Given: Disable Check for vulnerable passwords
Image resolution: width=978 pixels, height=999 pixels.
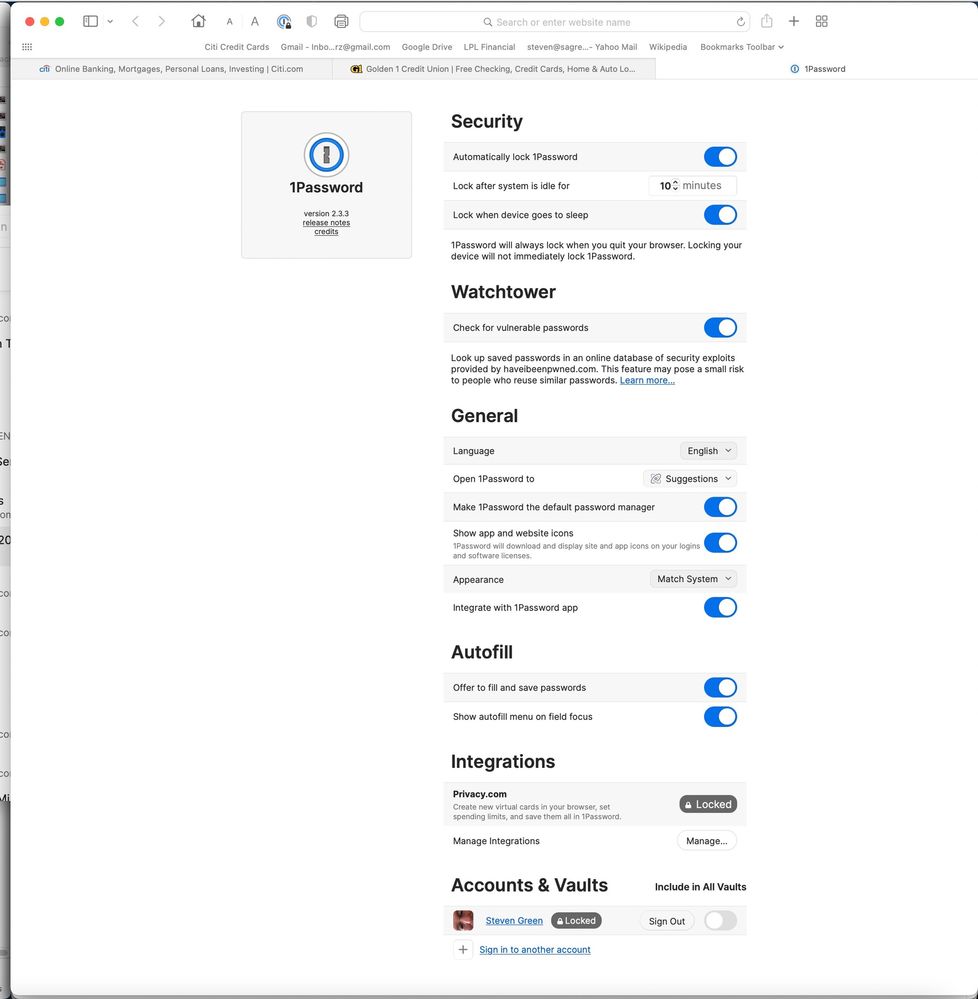Looking at the screenshot, I should [720, 327].
